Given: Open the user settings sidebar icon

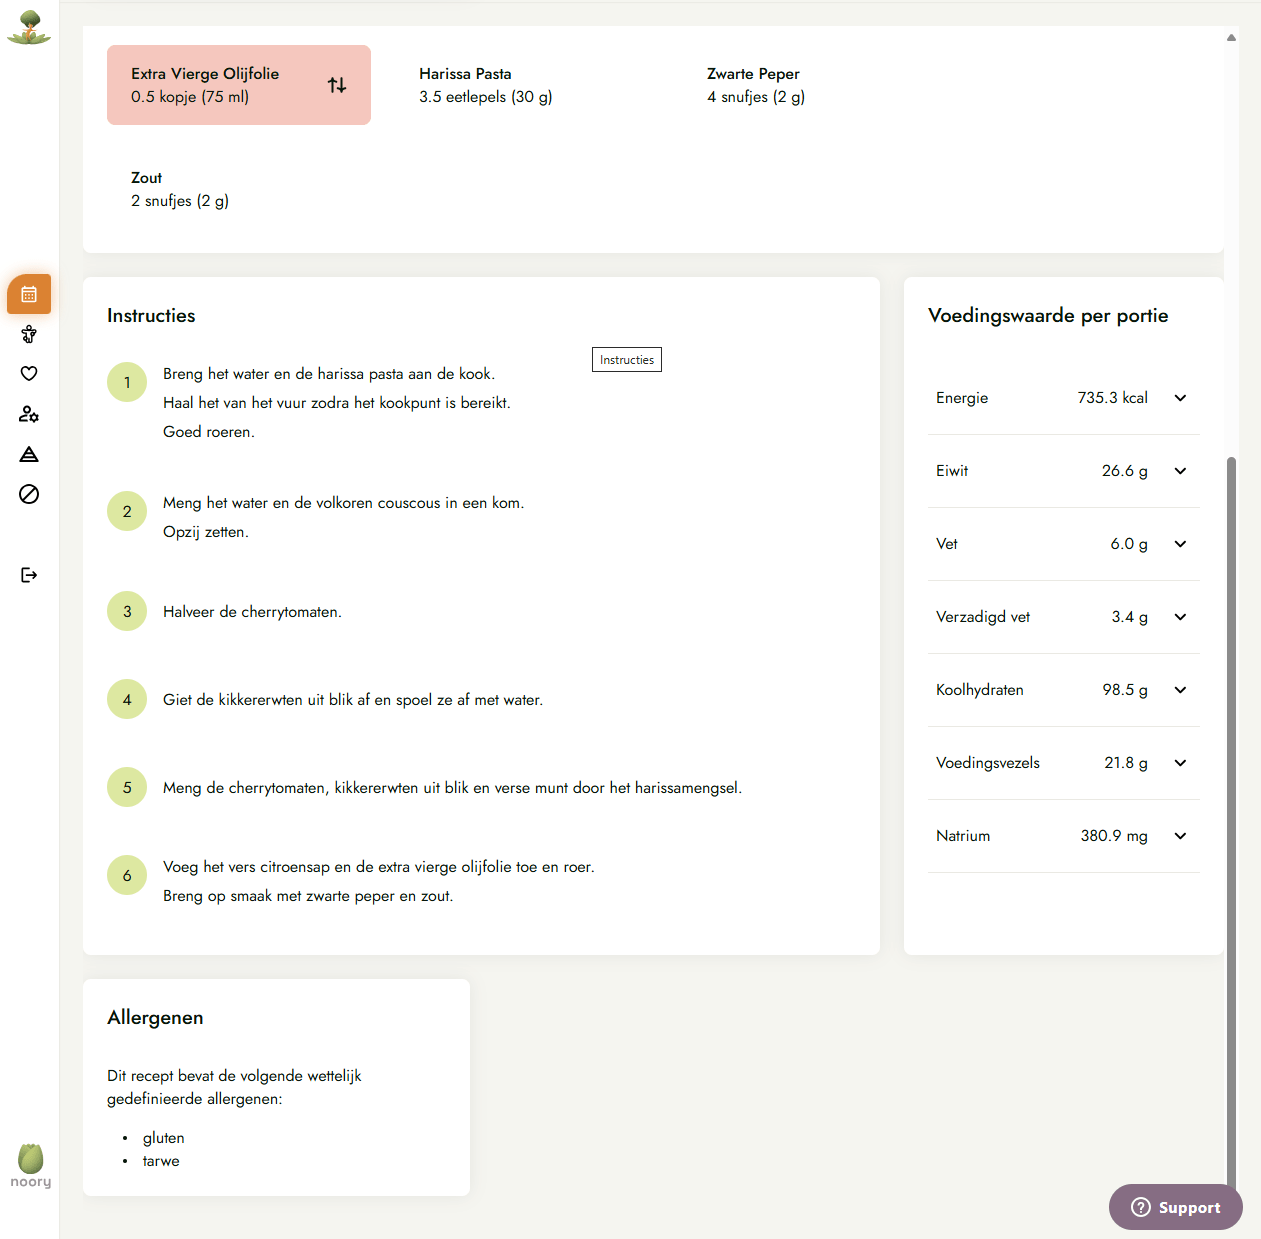Looking at the screenshot, I should (28, 414).
